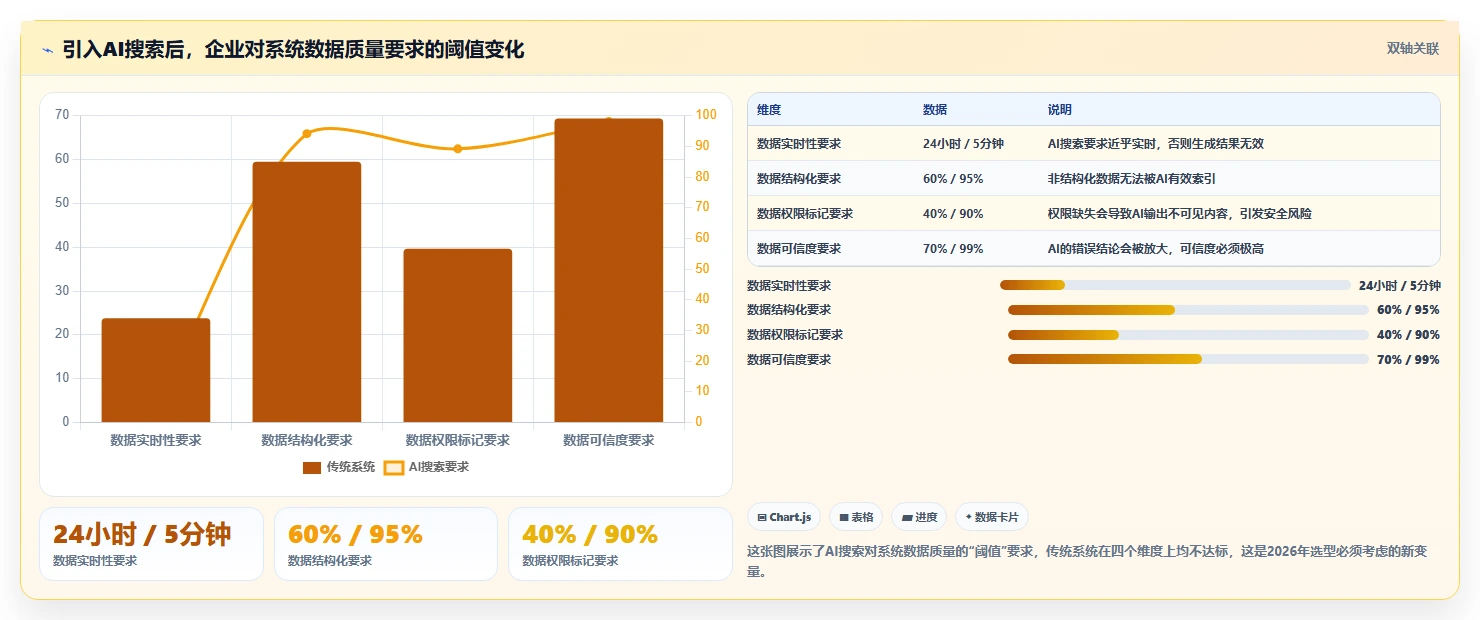Select the 进度 tag chip
1480x620 pixels.
tap(919, 517)
